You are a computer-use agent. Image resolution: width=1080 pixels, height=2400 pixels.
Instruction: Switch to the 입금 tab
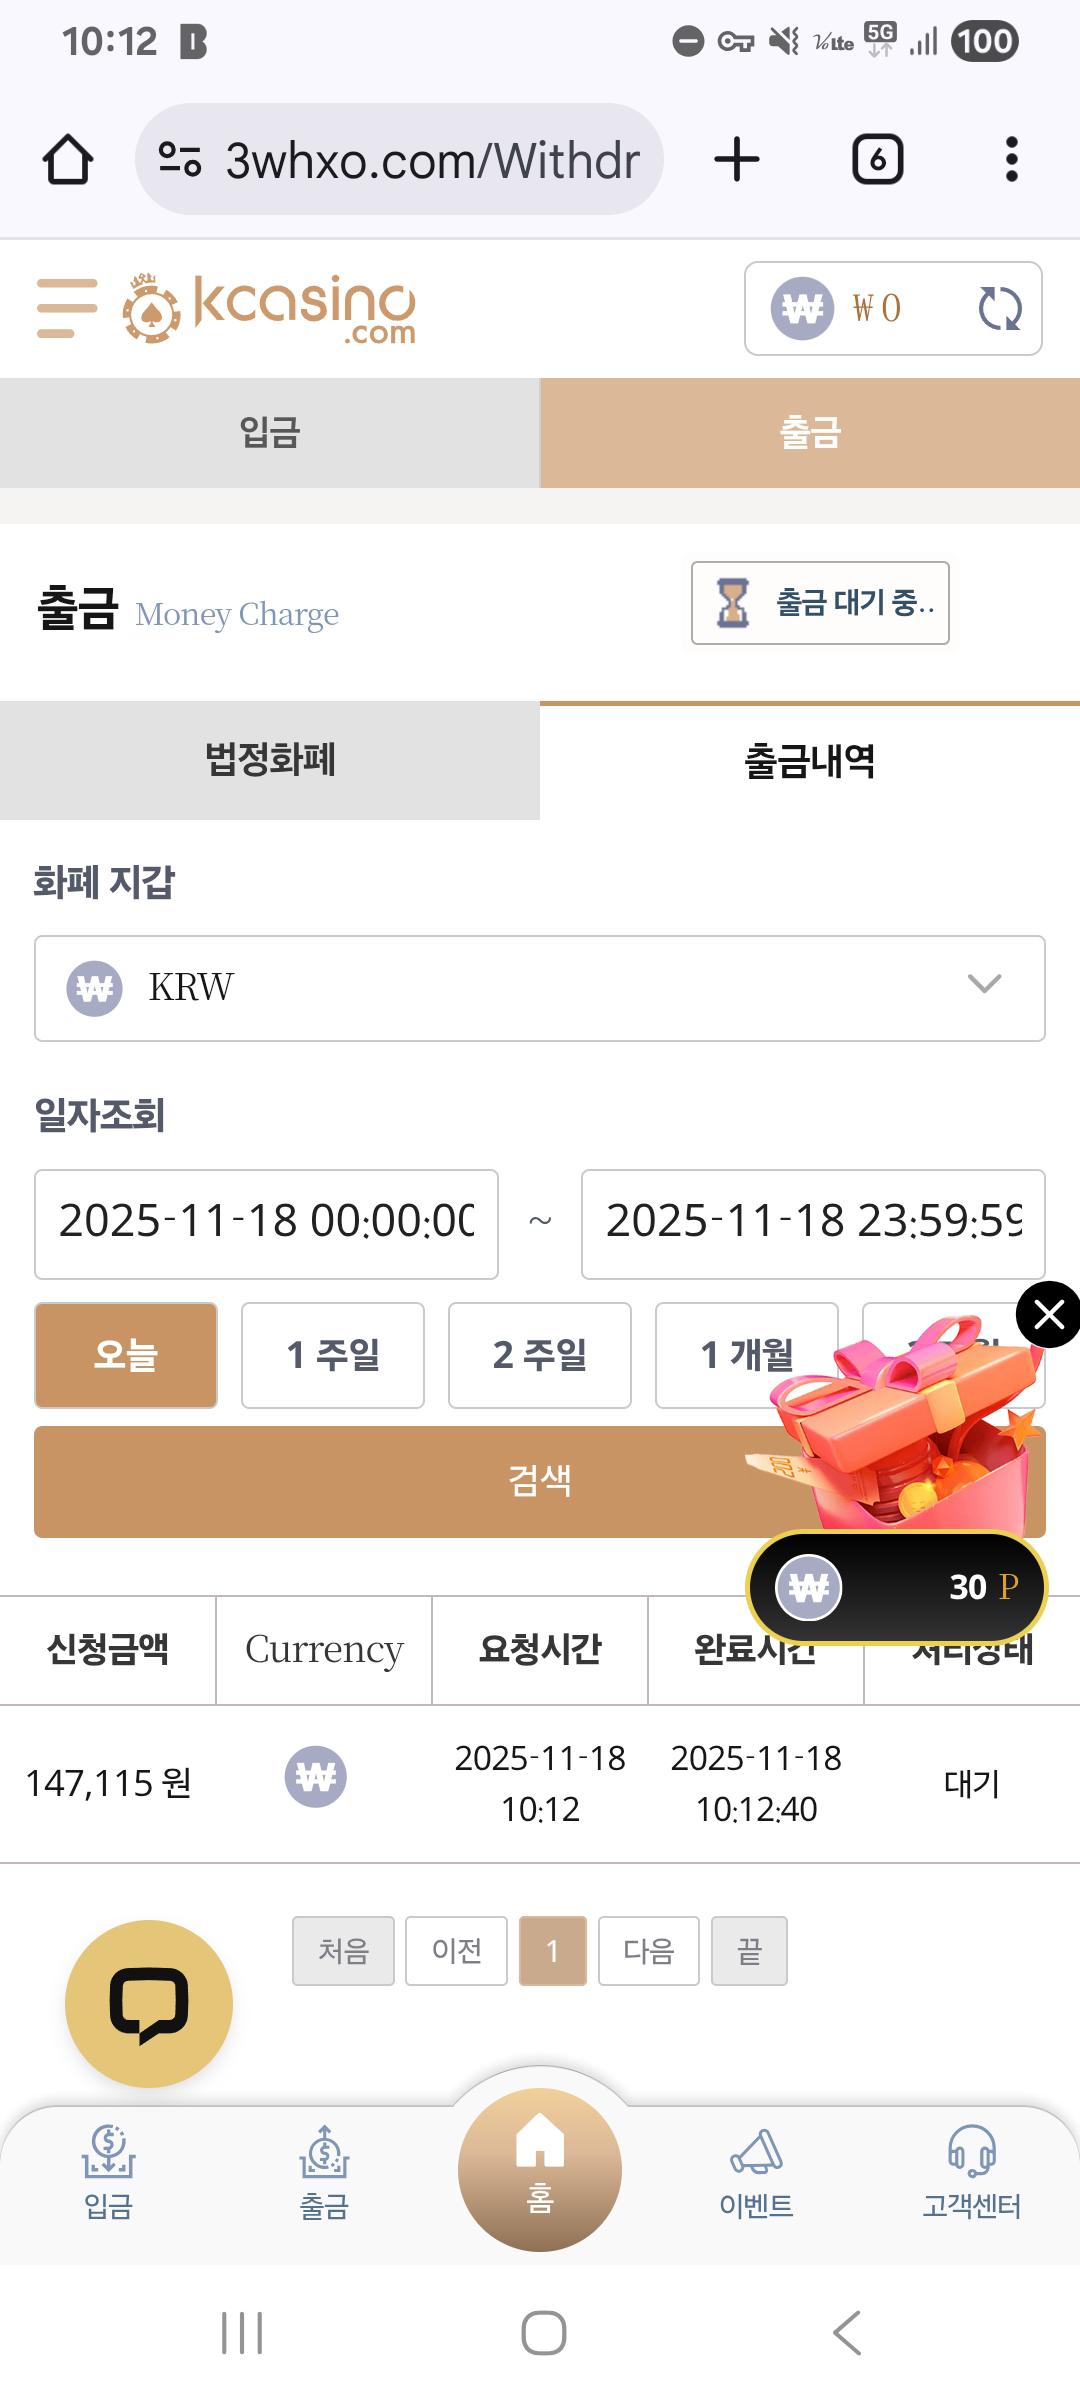pos(270,433)
